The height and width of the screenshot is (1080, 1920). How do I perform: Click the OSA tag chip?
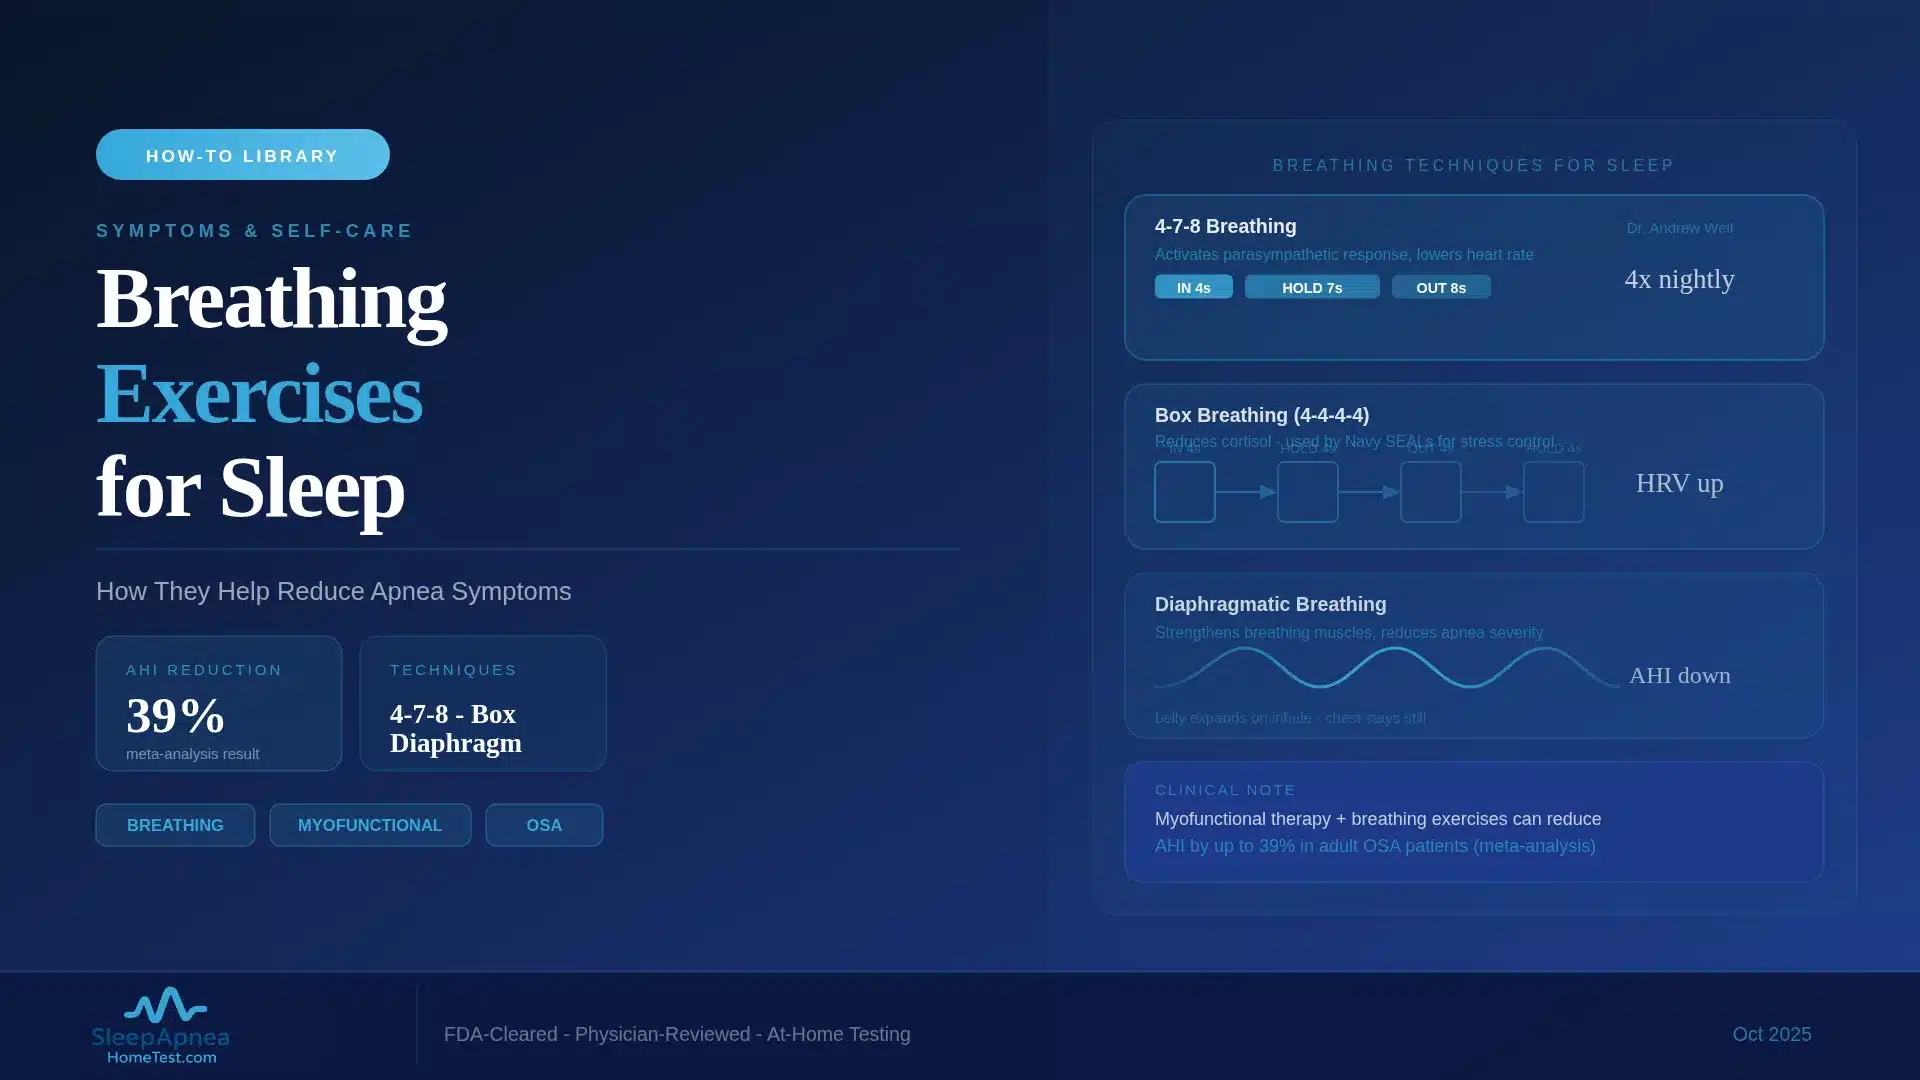544,825
